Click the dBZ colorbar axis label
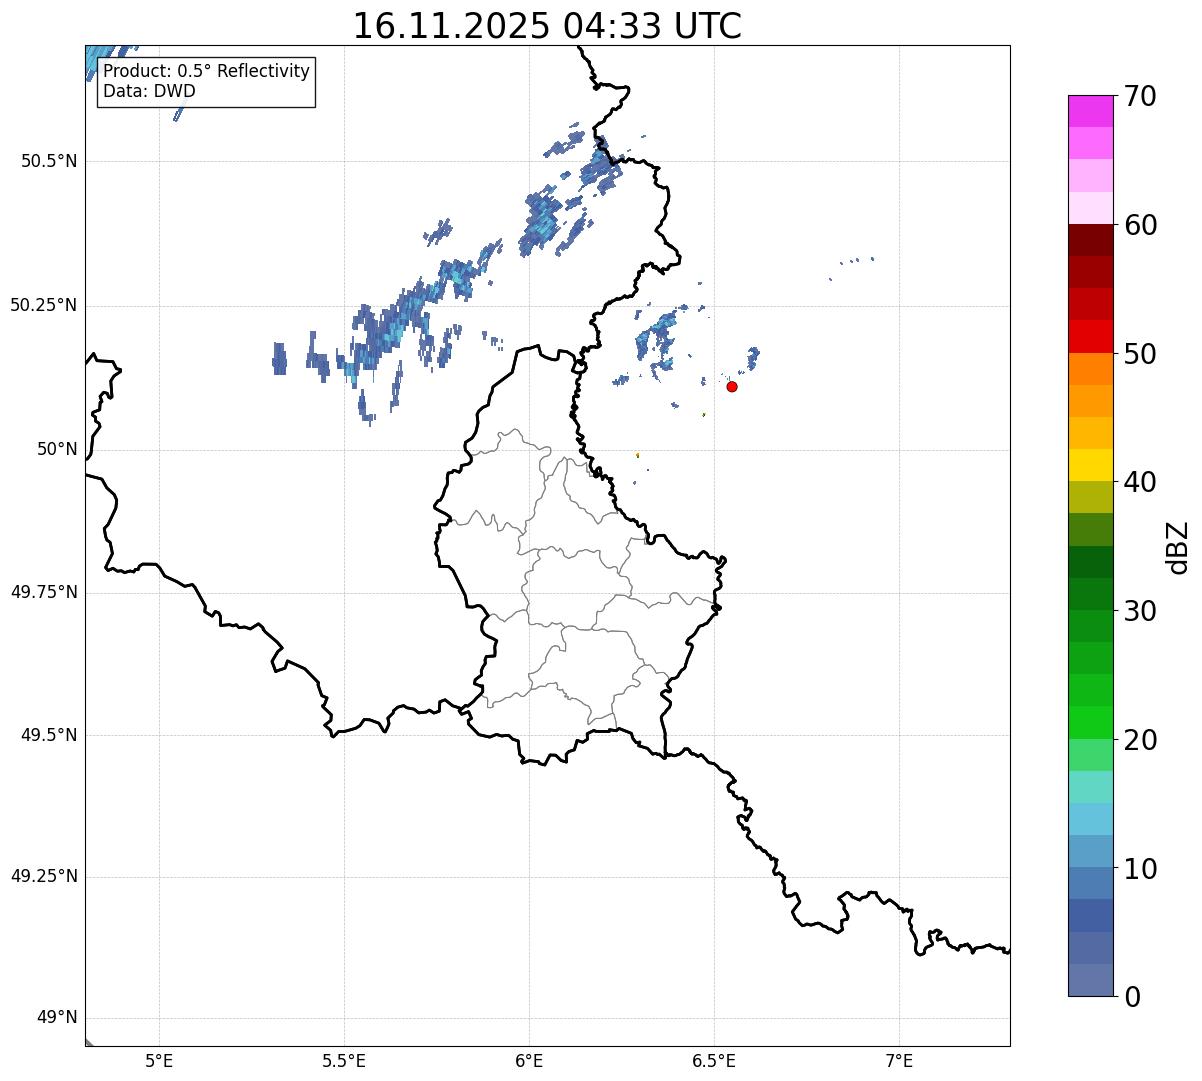Viewport: 1202px width, 1081px height. (x=1178, y=547)
